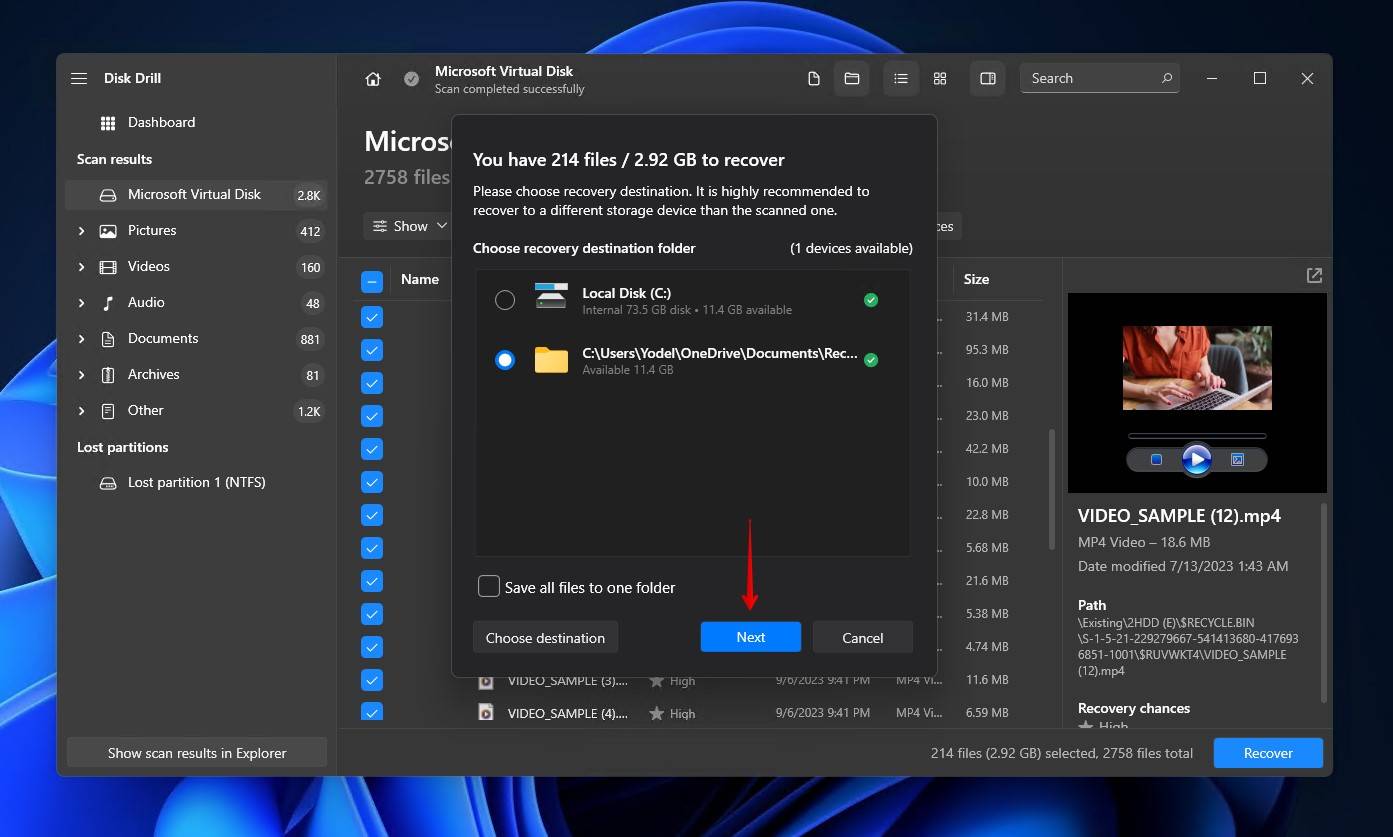
Task: Click the Archives category icon
Action: pos(108,375)
